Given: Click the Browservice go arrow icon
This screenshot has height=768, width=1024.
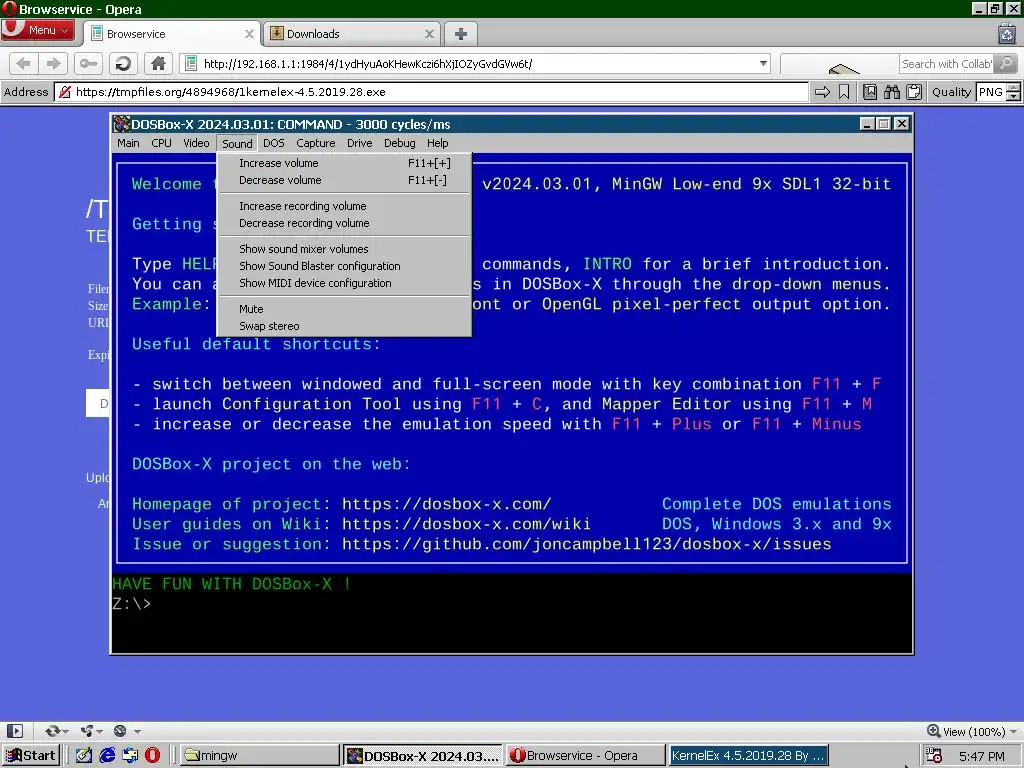Looking at the screenshot, I should (x=822, y=92).
